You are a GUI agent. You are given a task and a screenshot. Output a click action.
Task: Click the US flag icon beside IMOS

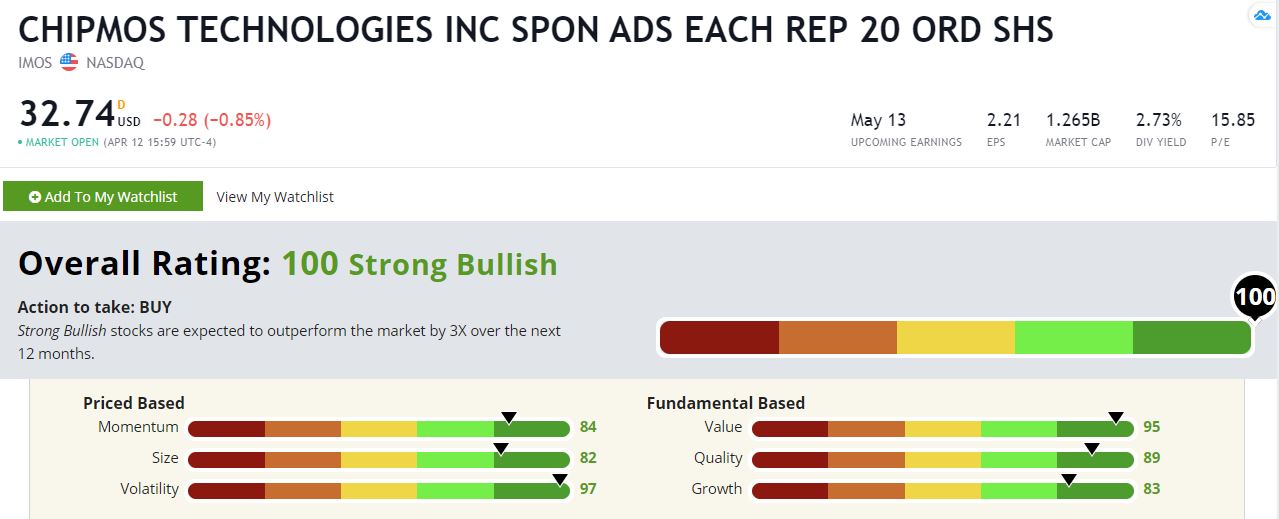pyautogui.click(x=69, y=62)
